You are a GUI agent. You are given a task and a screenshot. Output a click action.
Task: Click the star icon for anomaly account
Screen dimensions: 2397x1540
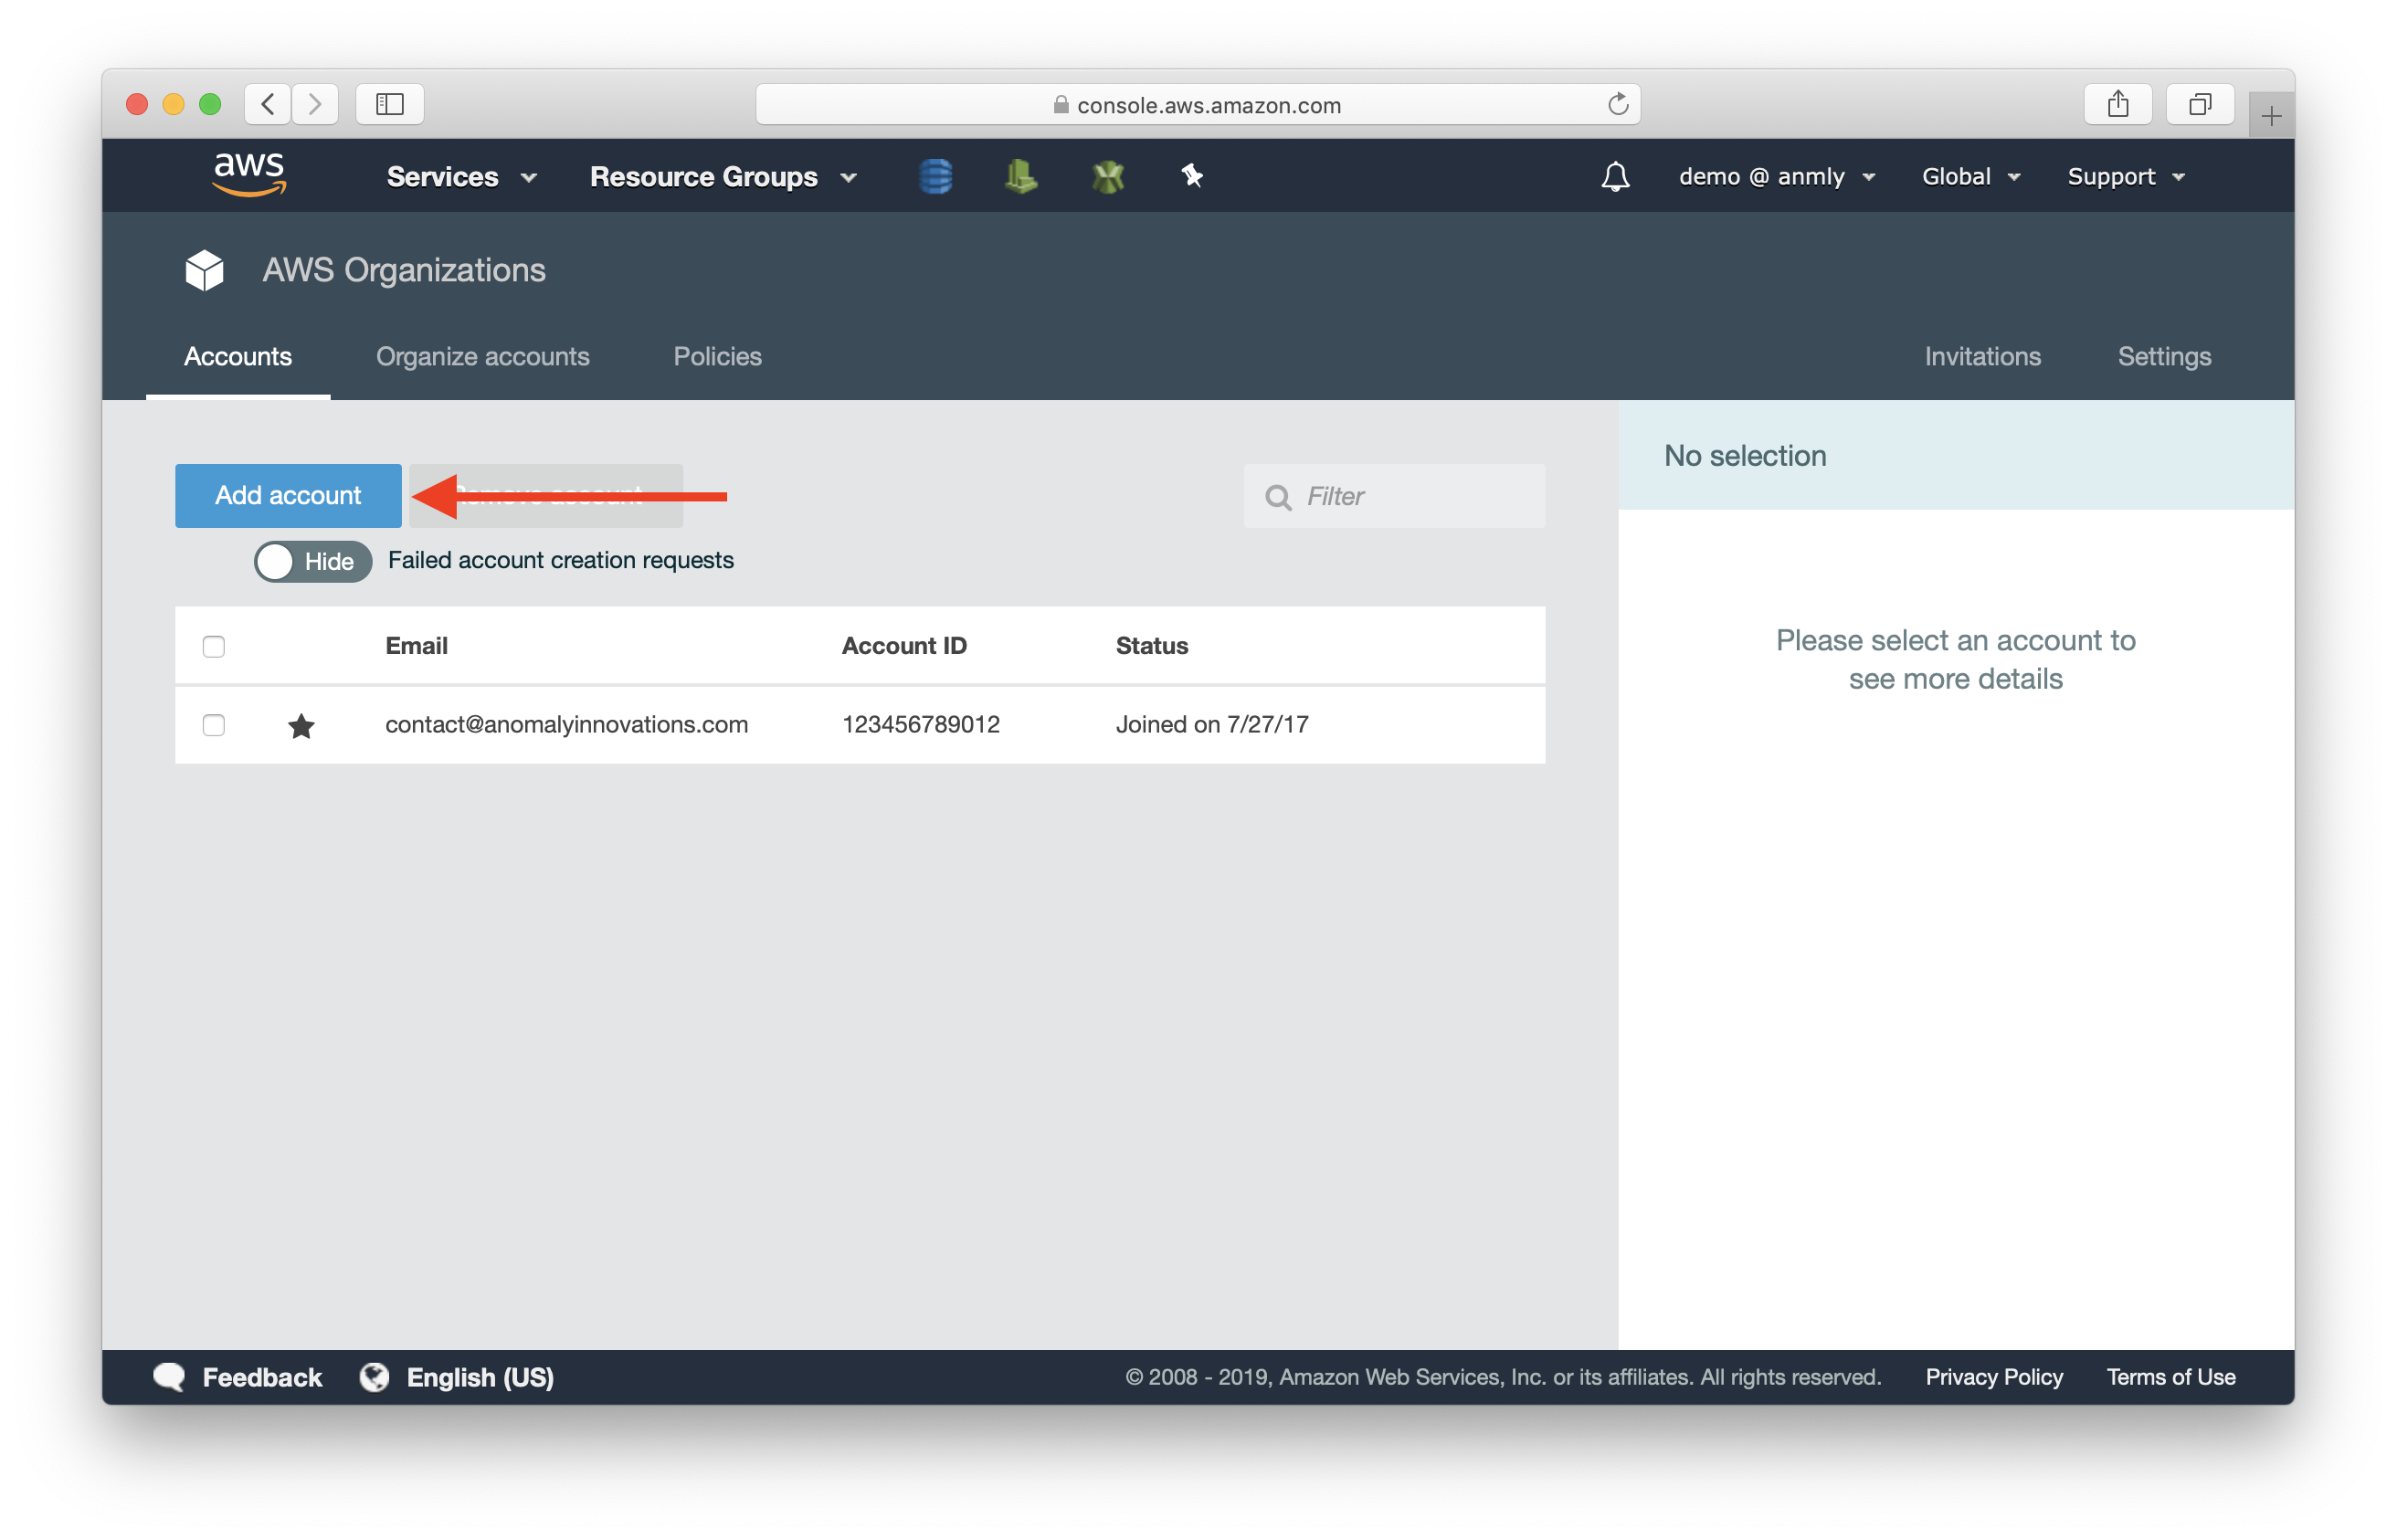[x=299, y=723]
